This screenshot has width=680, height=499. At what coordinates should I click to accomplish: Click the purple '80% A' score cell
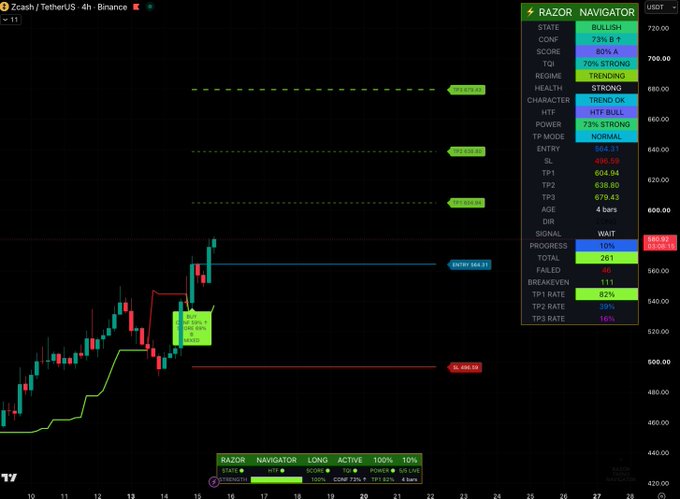click(606, 52)
